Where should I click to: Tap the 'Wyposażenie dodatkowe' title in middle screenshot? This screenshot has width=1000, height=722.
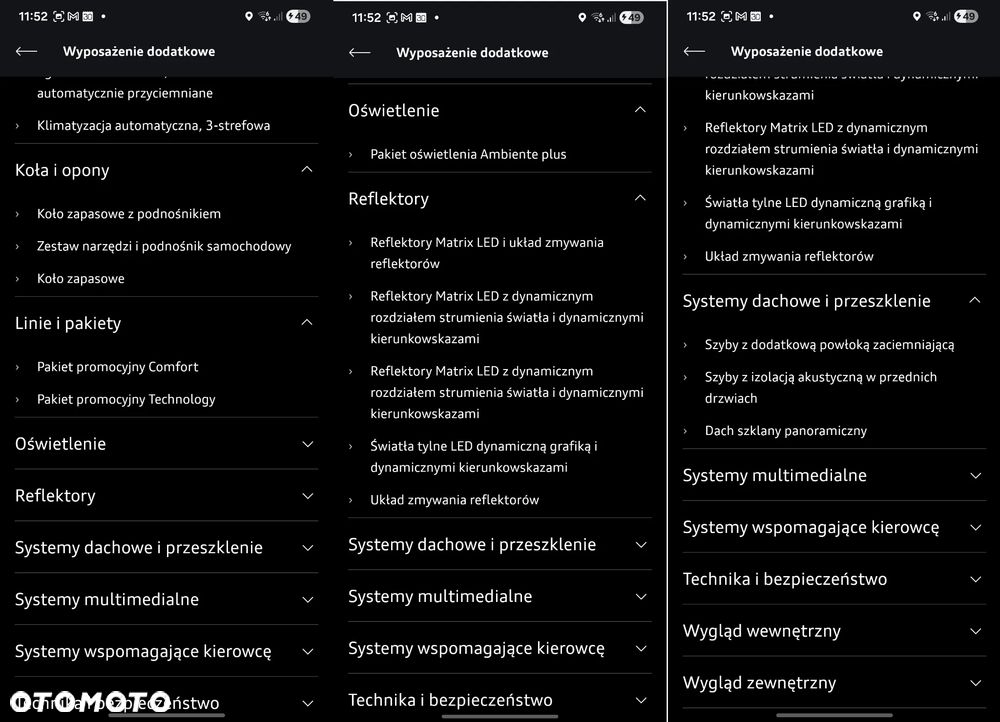point(472,53)
